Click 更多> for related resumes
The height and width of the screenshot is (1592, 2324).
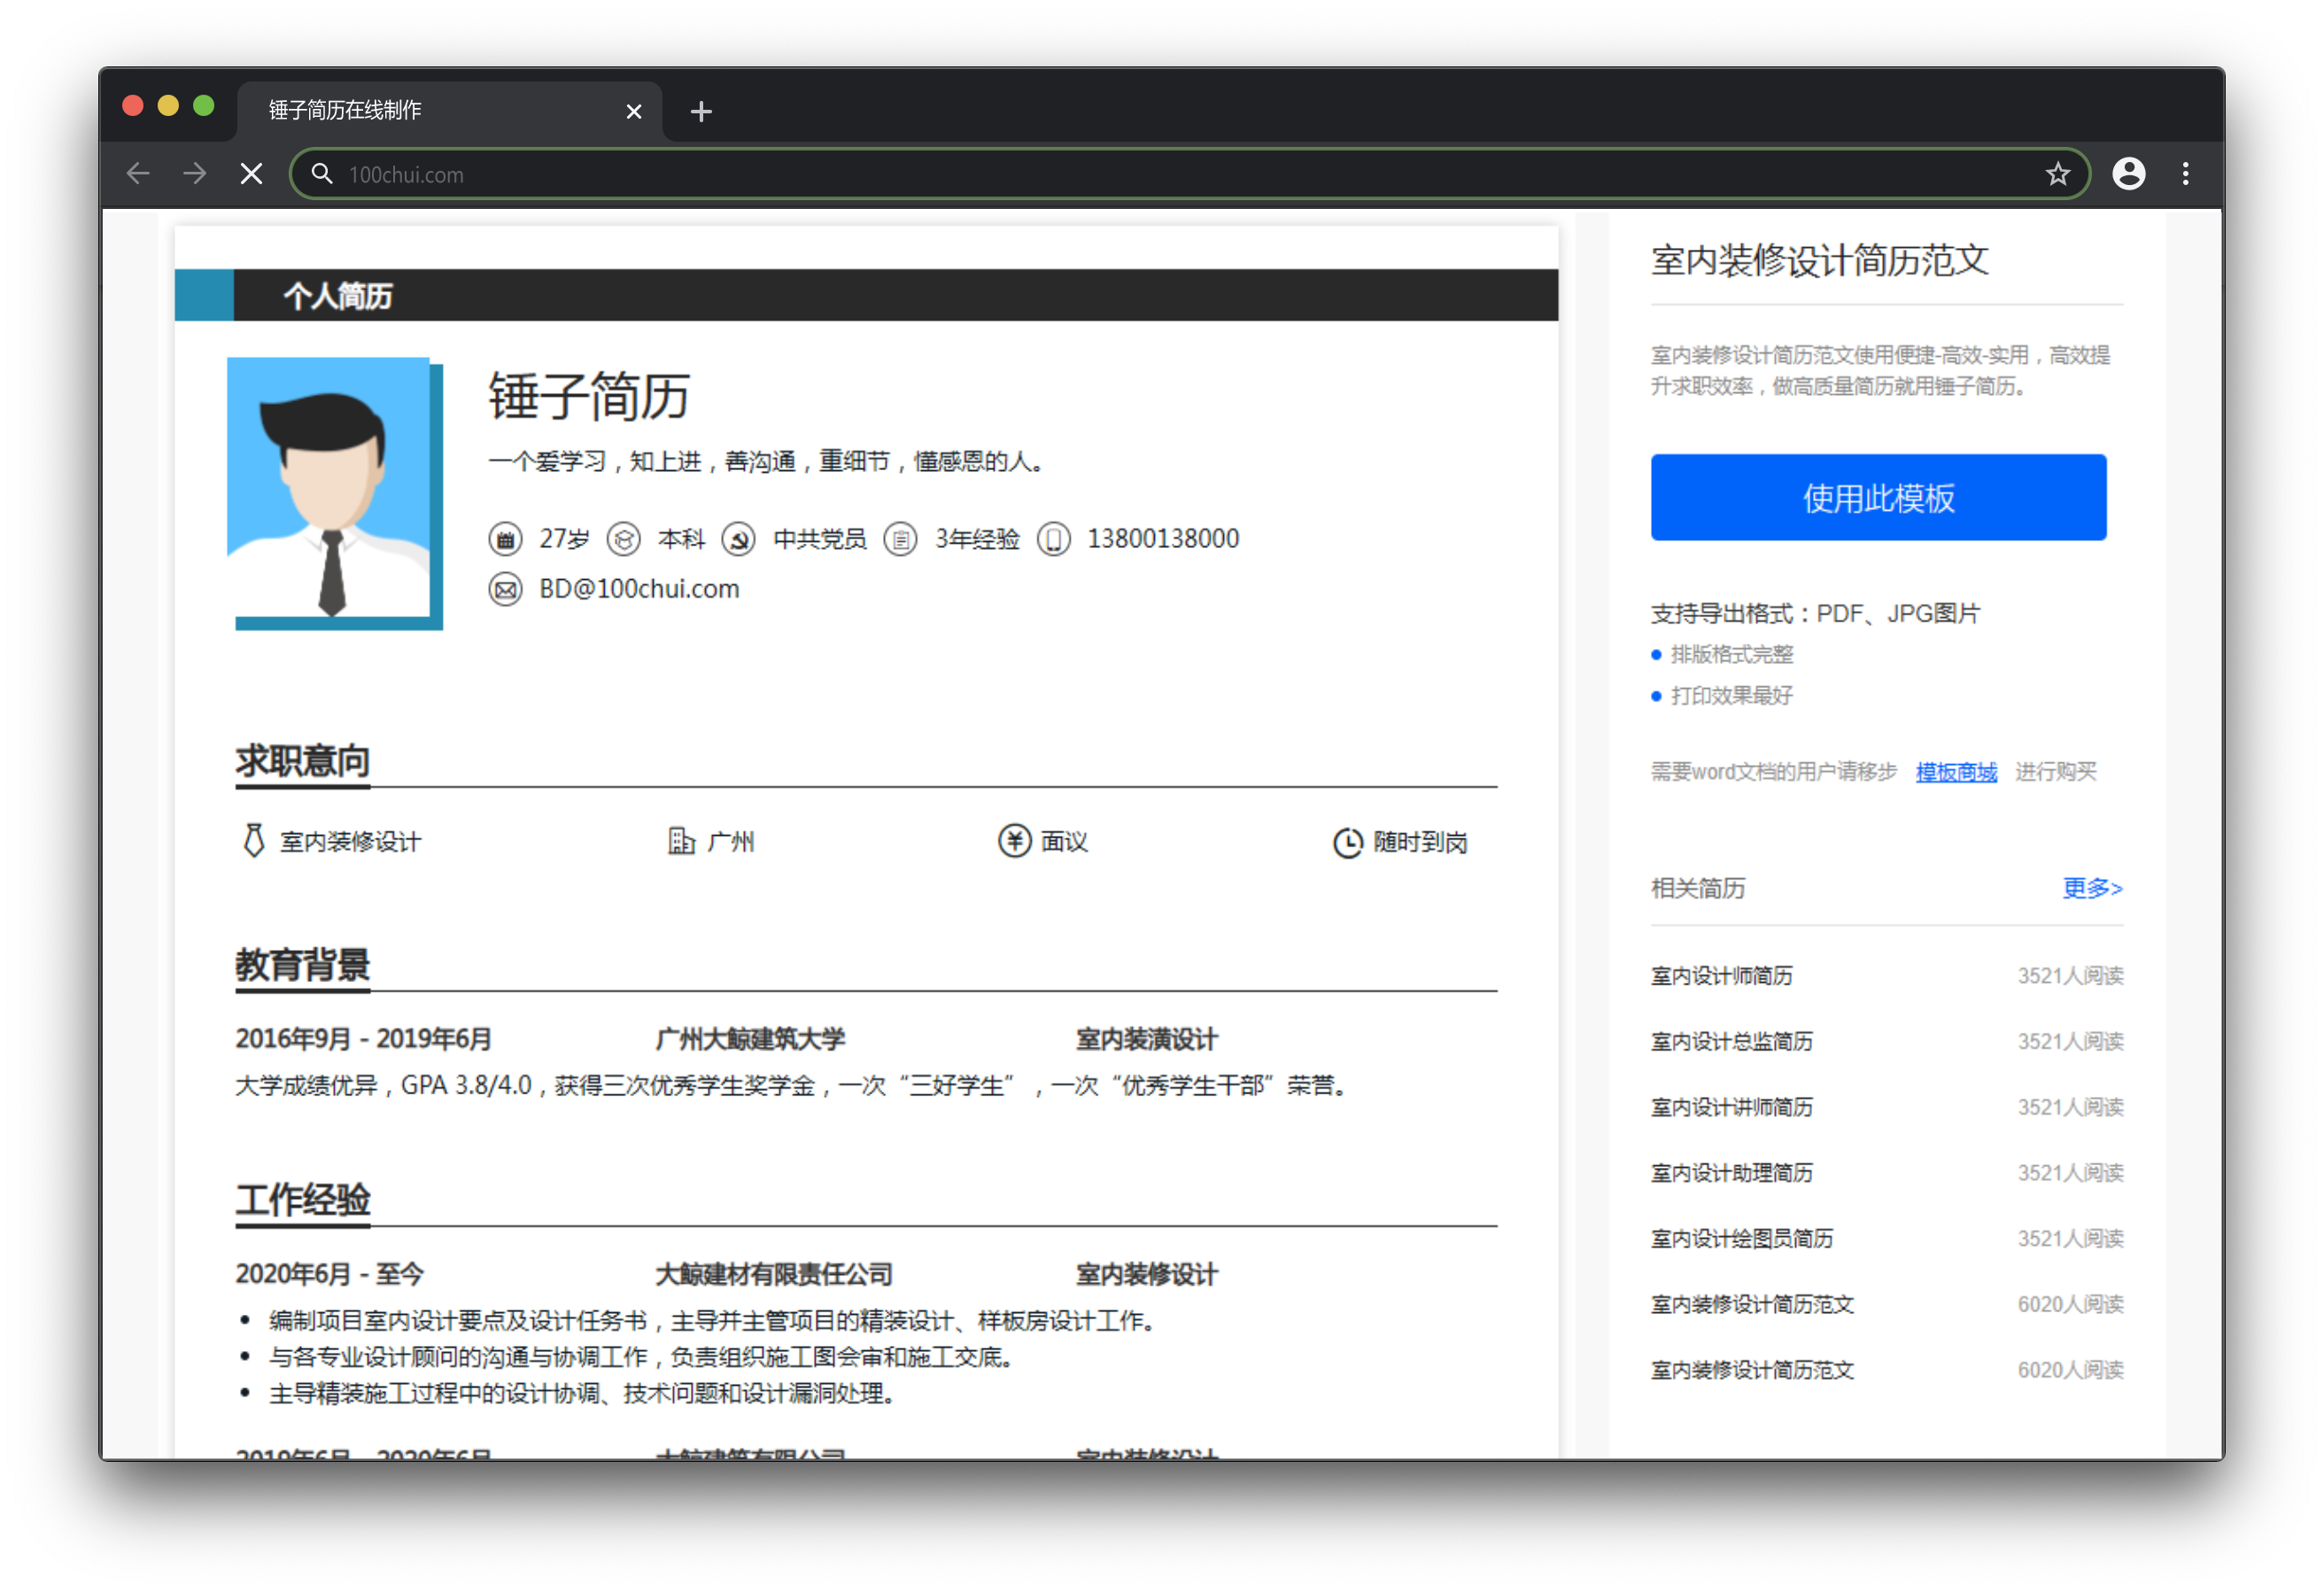2092,887
